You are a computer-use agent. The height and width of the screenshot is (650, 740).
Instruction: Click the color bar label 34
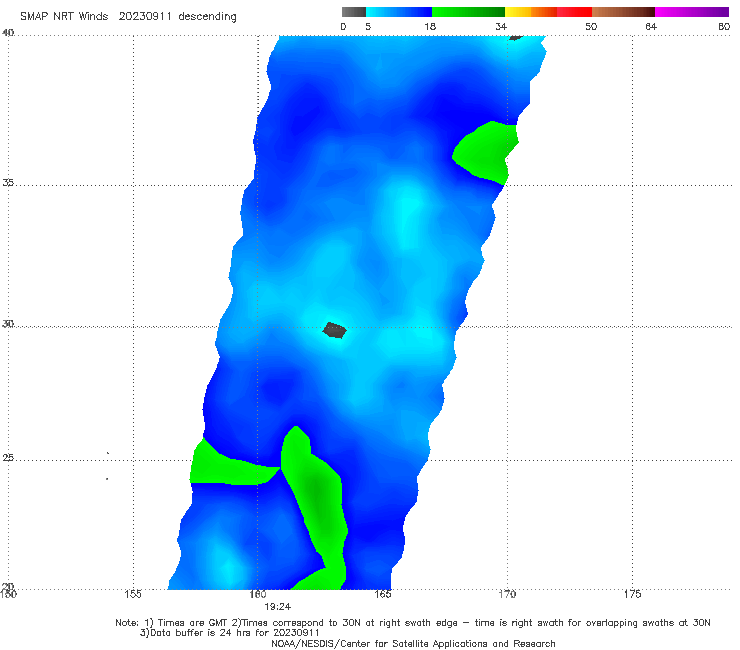click(501, 27)
